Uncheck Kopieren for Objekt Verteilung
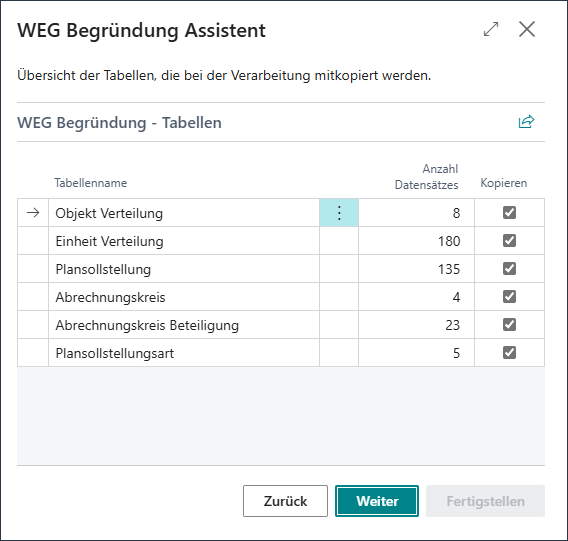The width and height of the screenshot is (568, 541). 509,212
